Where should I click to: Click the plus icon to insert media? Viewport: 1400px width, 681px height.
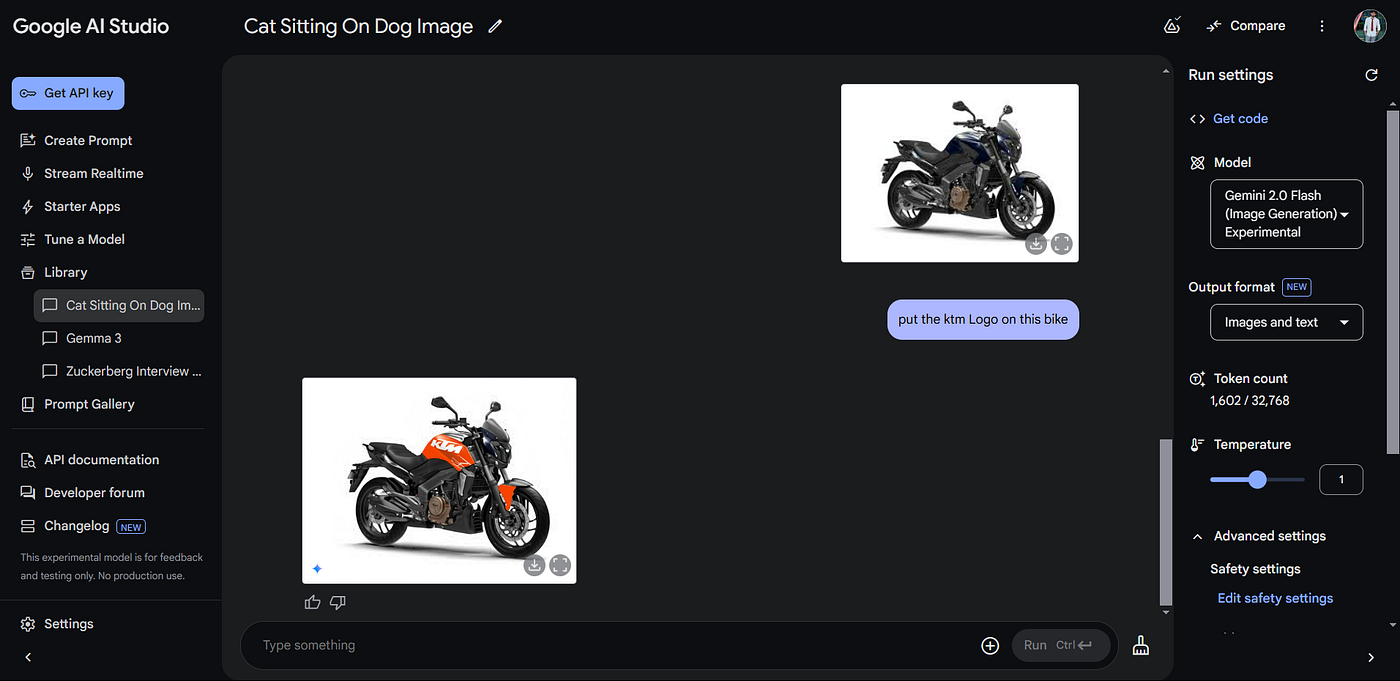tap(990, 646)
